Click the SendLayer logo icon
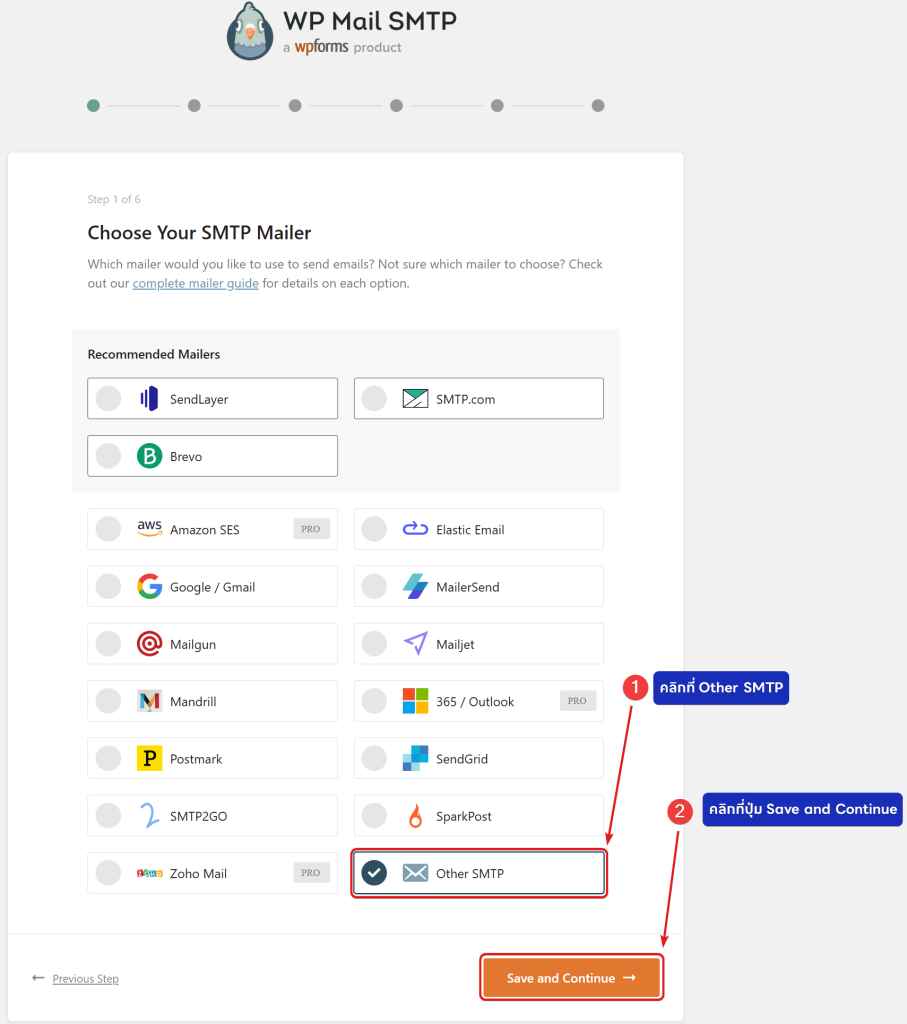Screen dimensions: 907x1024 point(149,399)
